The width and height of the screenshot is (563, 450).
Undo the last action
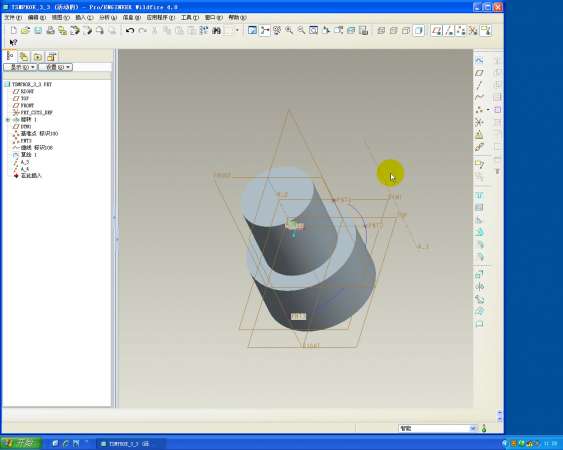[130, 31]
